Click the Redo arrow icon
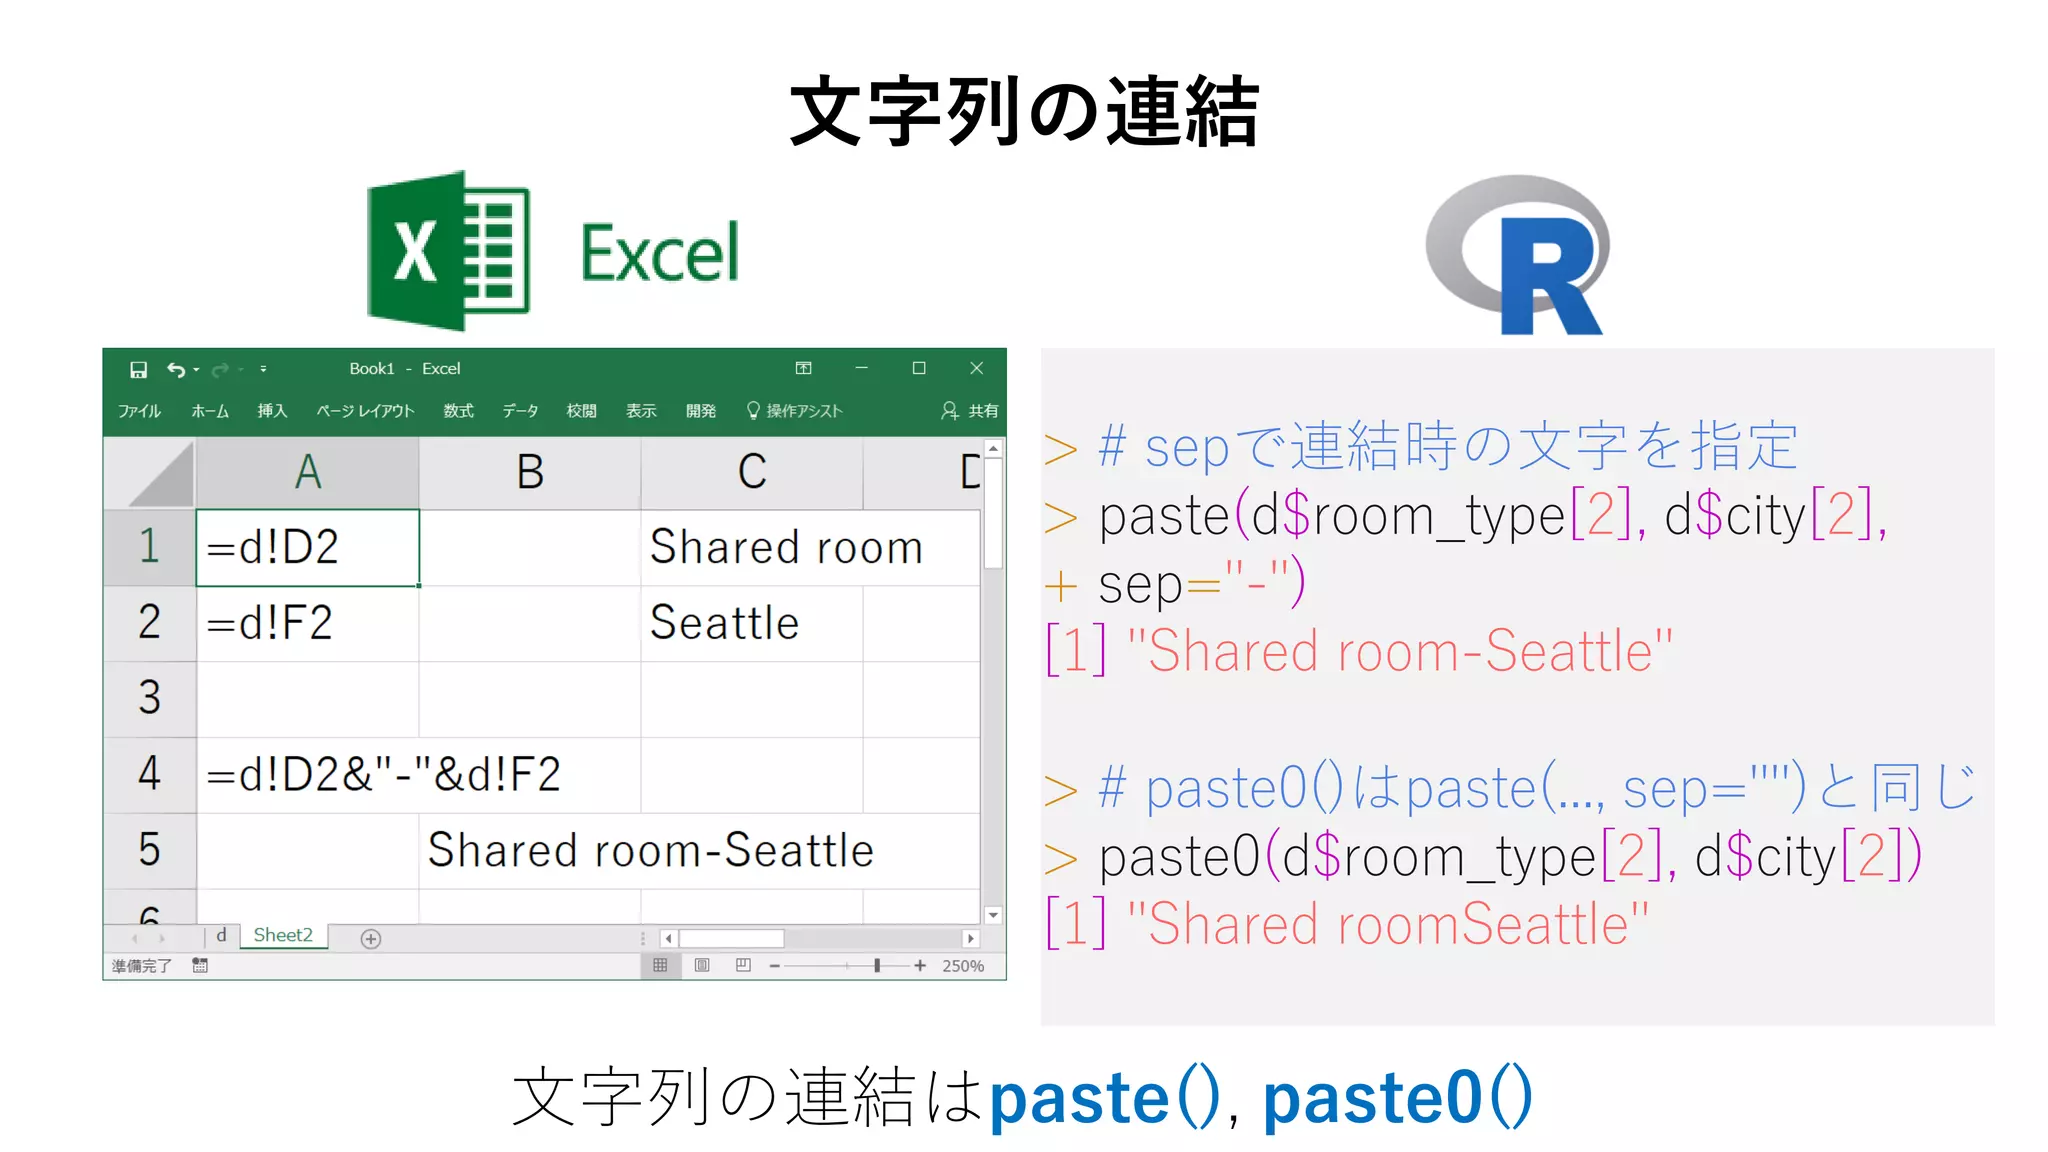Viewport: 2048px width, 1152px height. [x=220, y=370]
